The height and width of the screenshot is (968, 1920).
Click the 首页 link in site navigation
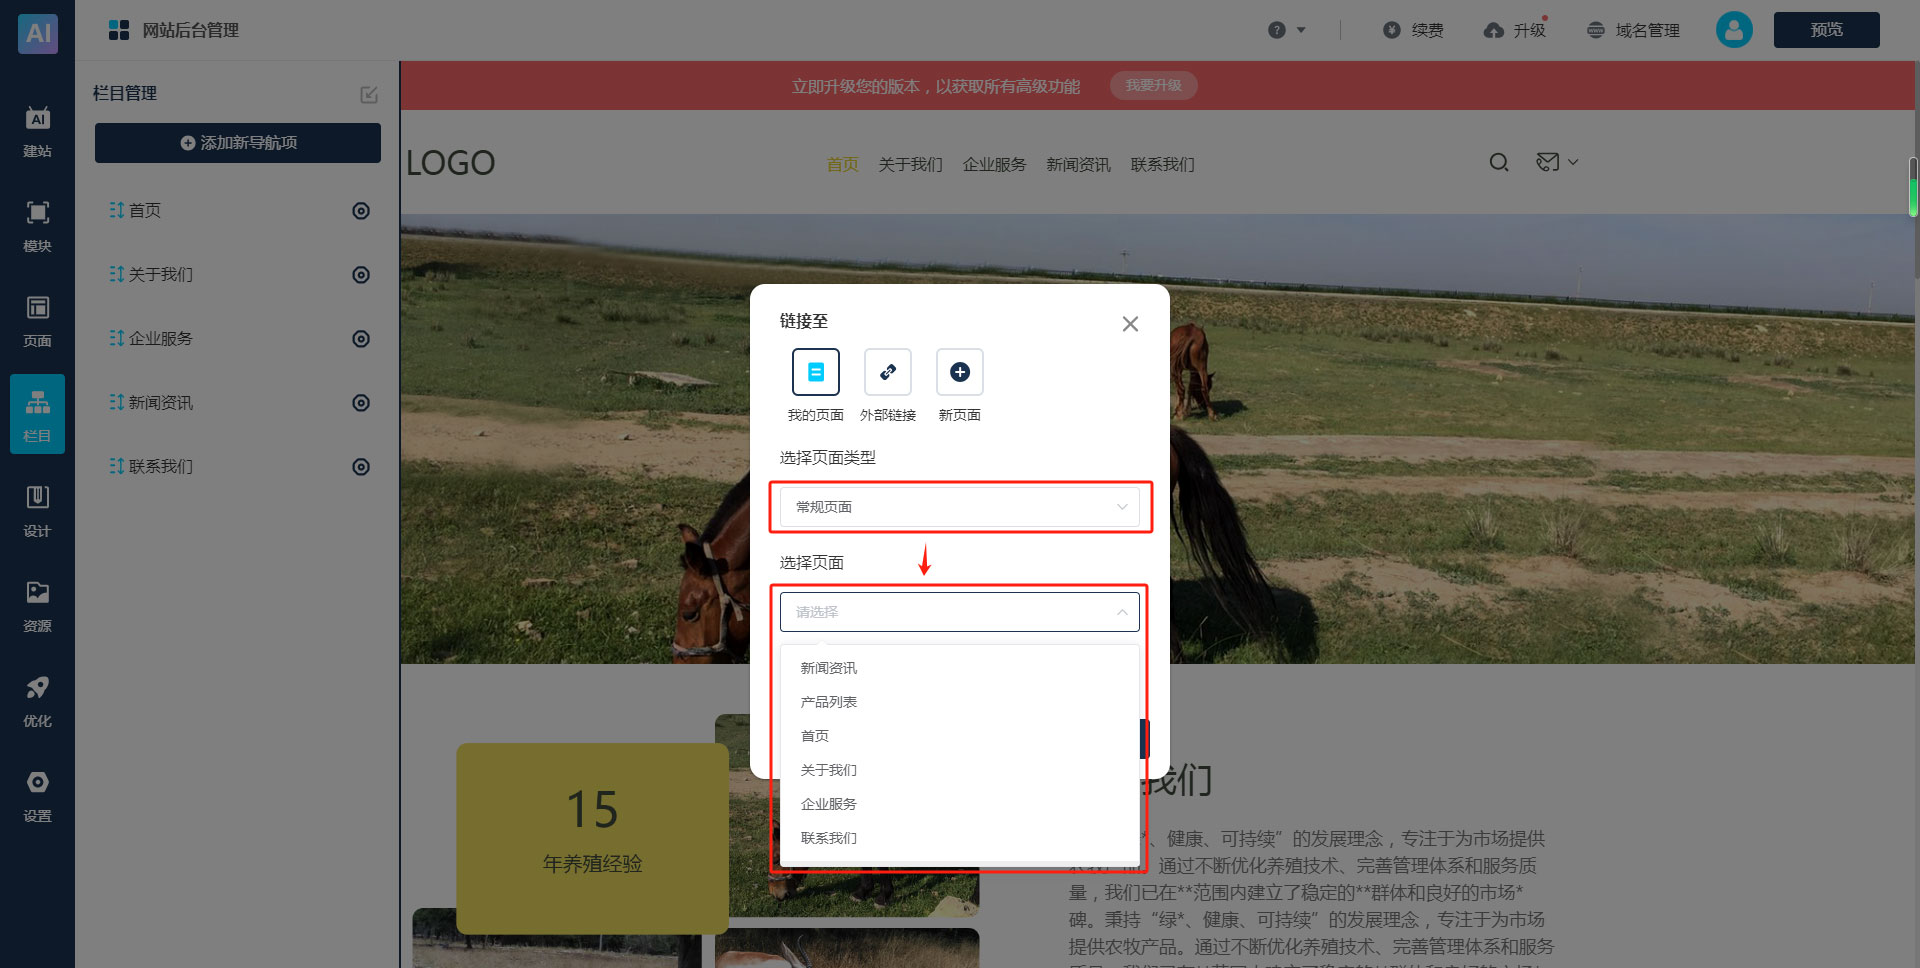pyautogui.click(x=843, y=164)
